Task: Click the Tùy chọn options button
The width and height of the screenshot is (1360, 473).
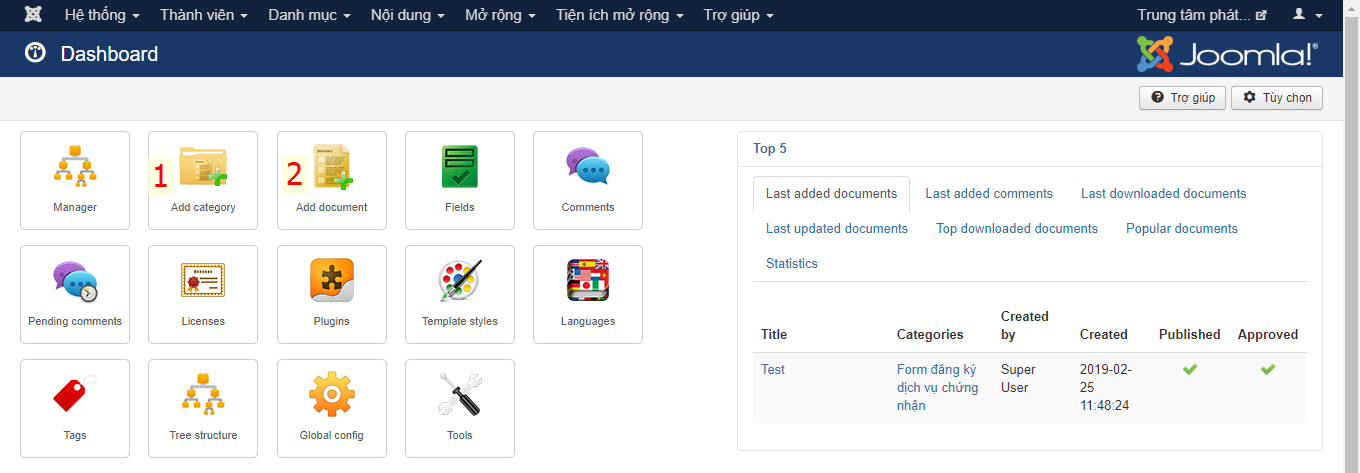Action: point(1277,98)
